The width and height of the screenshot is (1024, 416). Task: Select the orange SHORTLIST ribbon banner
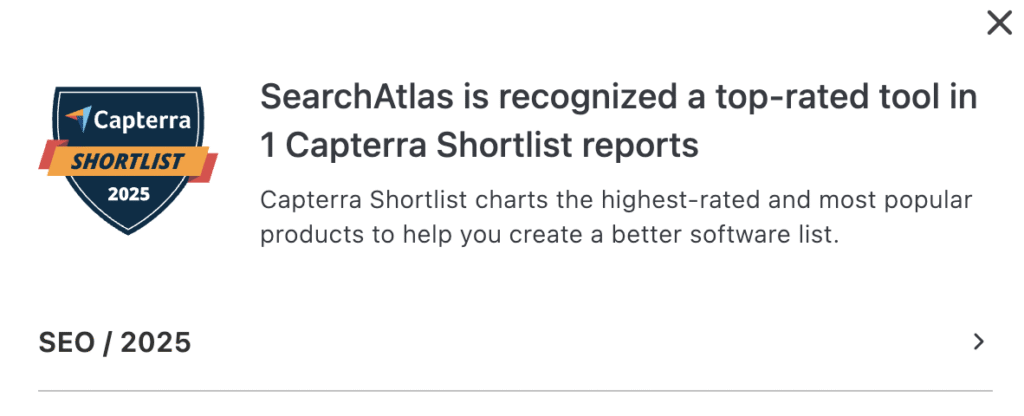coord(128,161)
